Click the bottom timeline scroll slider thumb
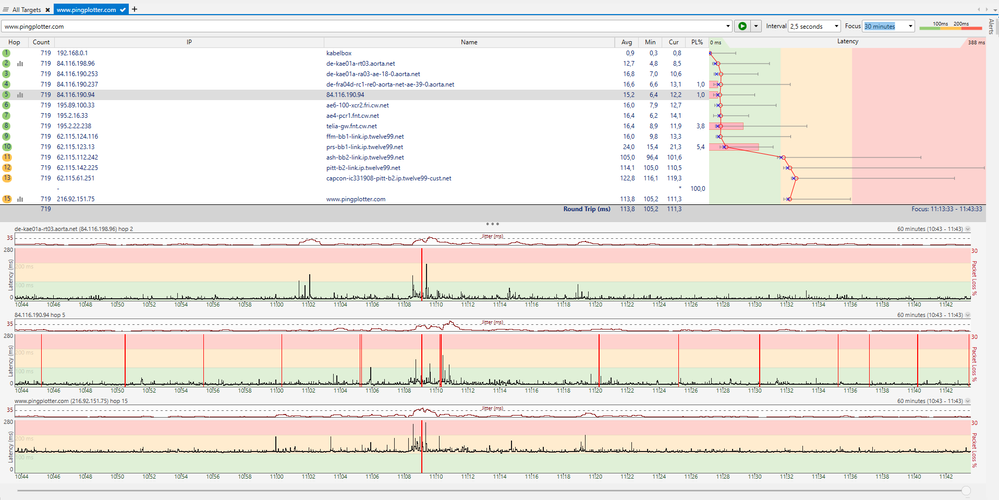 966,490
